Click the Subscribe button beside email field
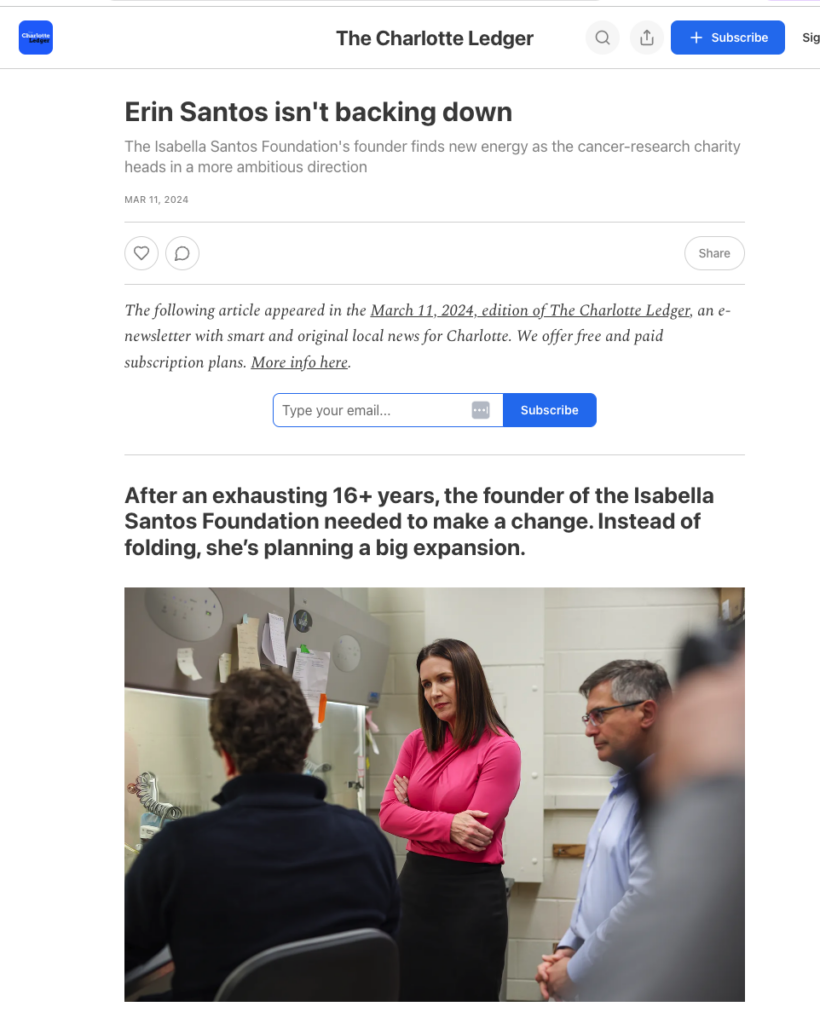820x1024 pixels. pos(549,410)
